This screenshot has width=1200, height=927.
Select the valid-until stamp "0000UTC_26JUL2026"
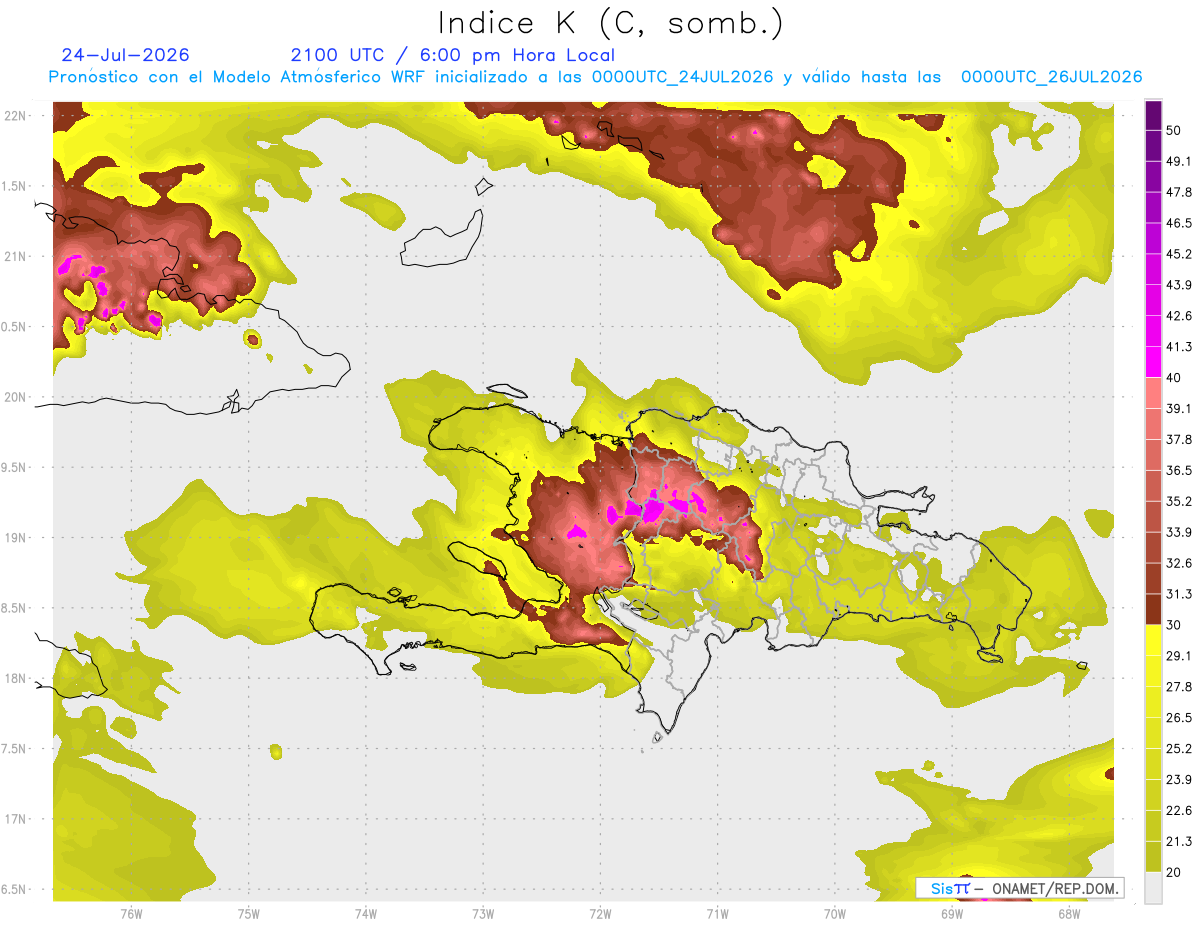pos(1051,77)
